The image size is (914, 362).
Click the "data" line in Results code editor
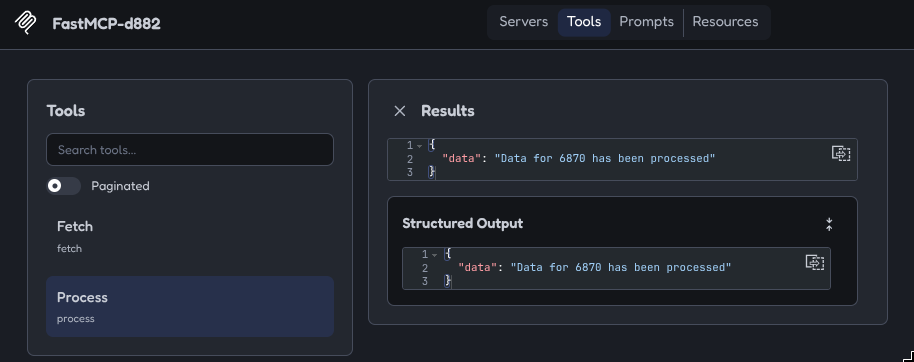pos(578,159)
